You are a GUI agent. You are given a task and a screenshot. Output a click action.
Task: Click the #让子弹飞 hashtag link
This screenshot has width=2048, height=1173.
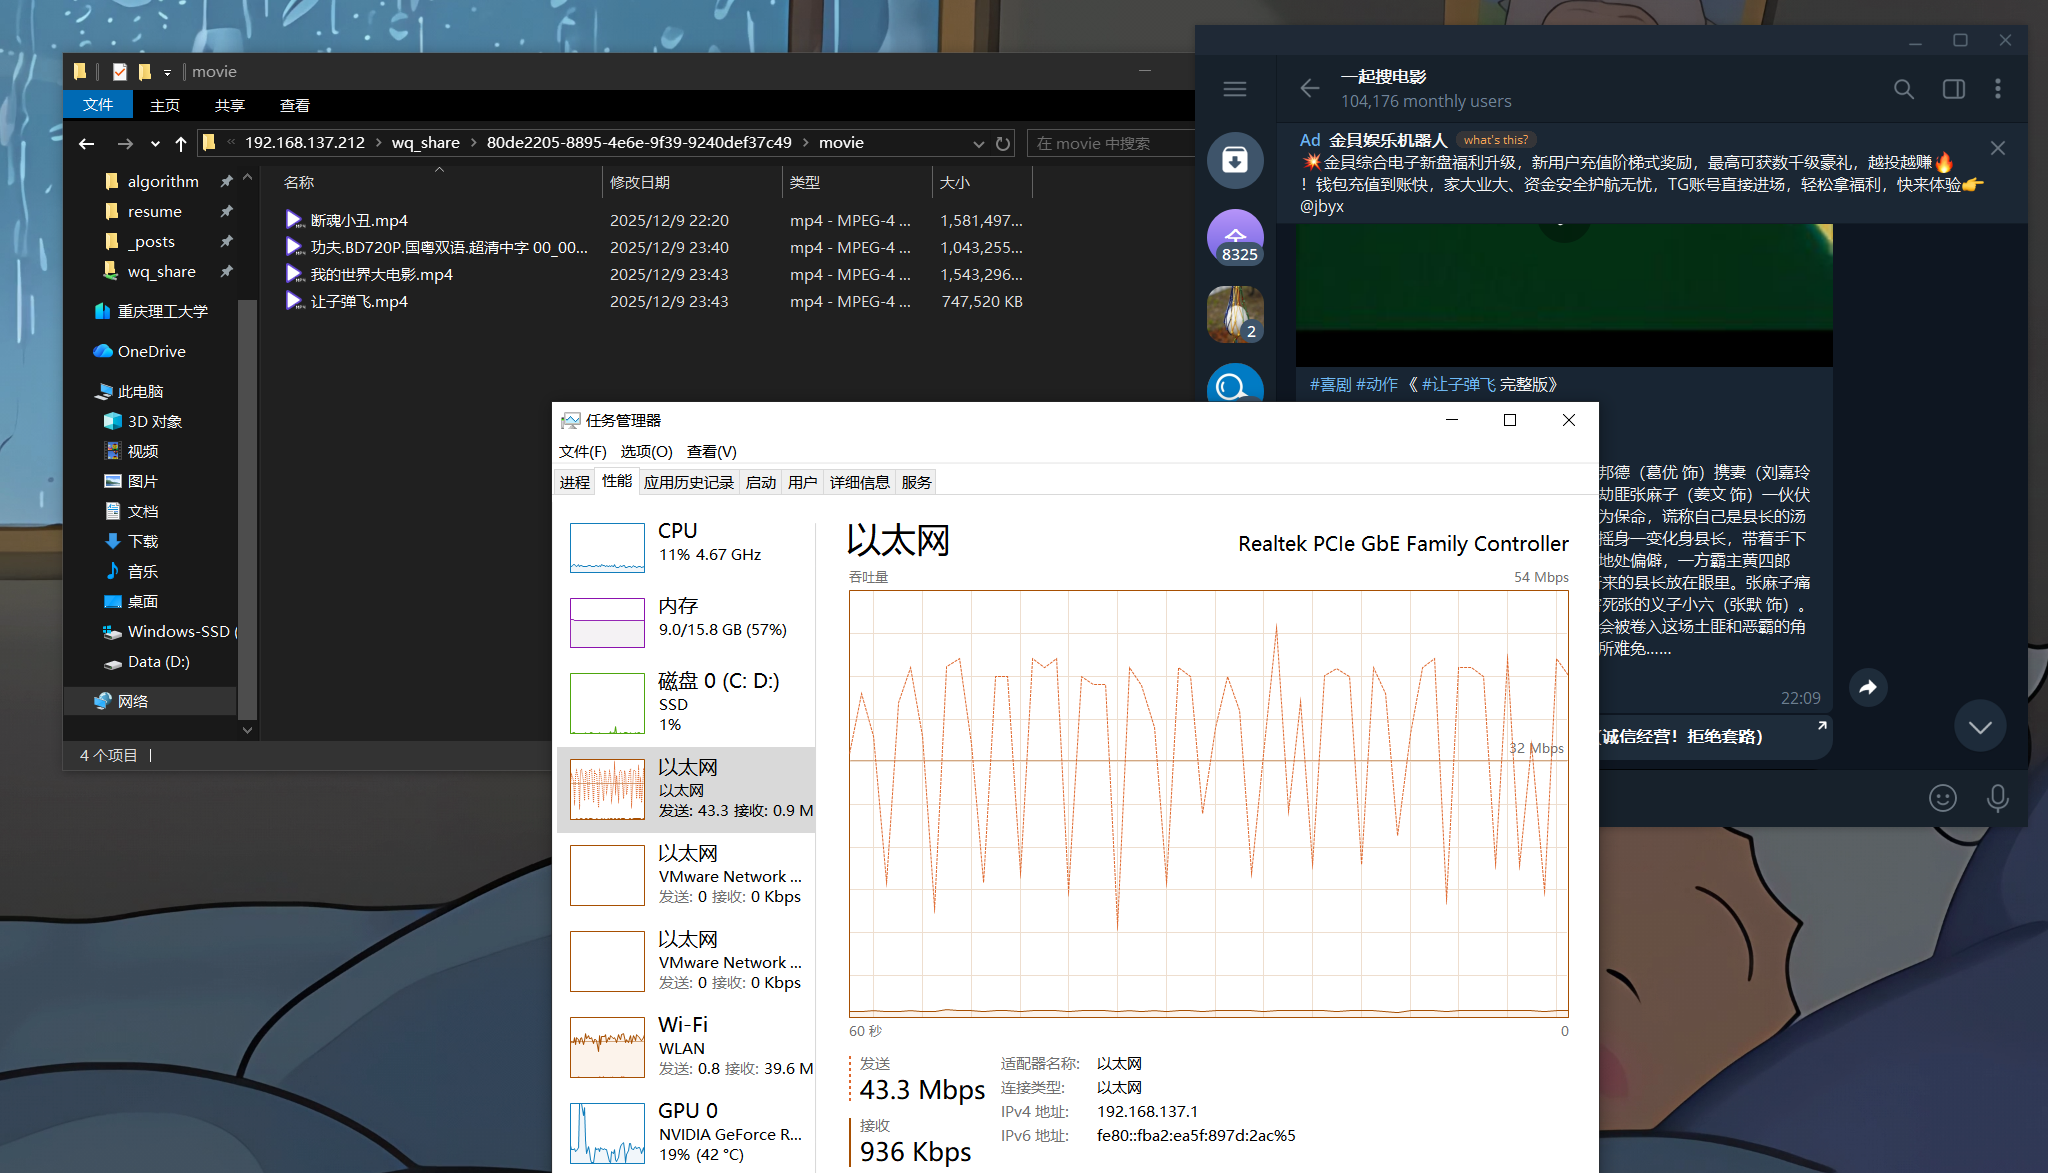pos(1458,384)
